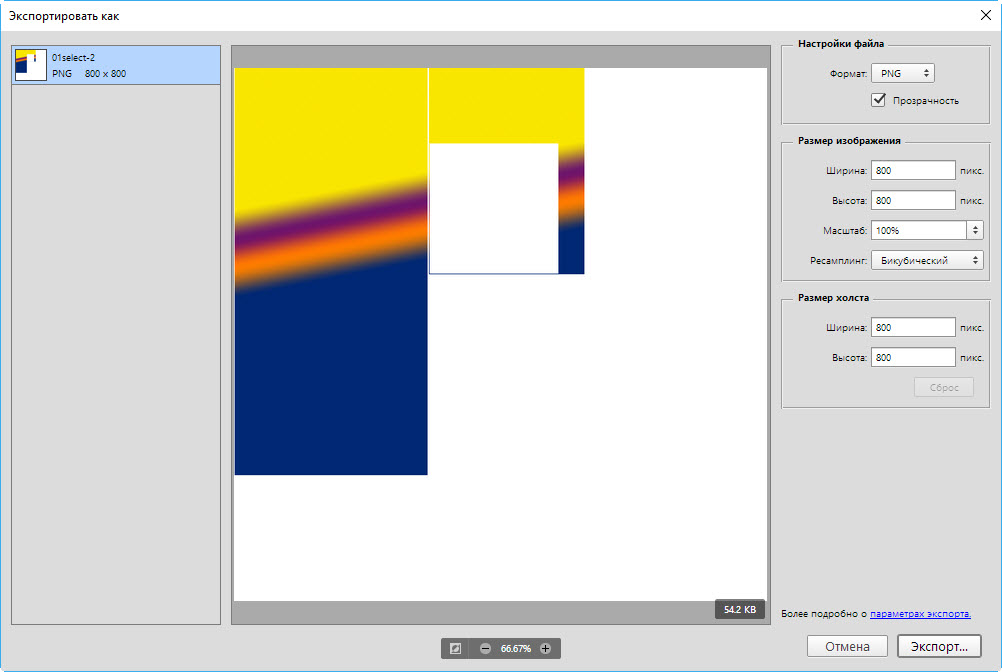The image size is (1002, 672).
Task: Expand the Масштаб dropdown arrow
Action: click(x=974, y=230)
